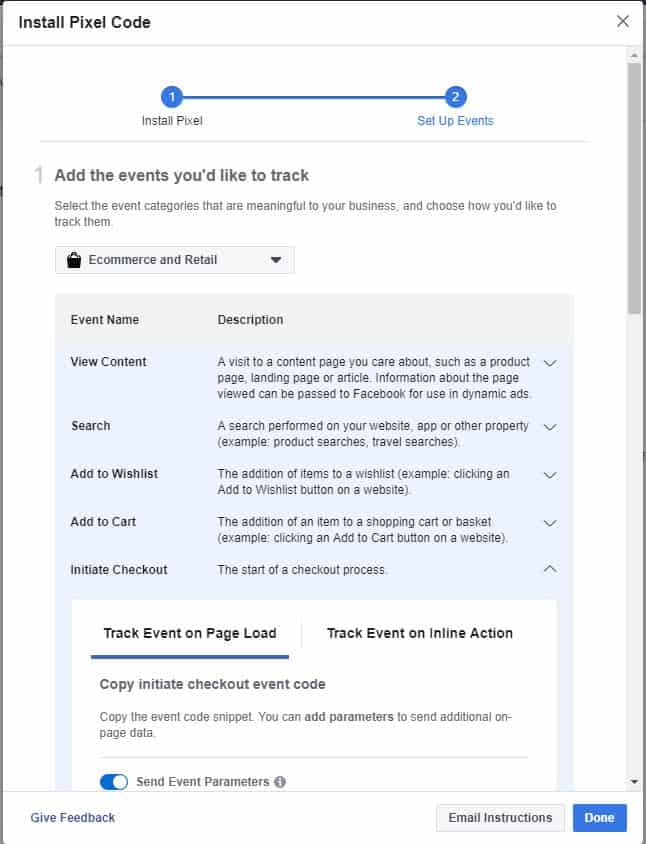The height and width of the screenshot is (844, 646).
Task: Click the info icon beside Send Event Parameters
Action: pyautogui.click(x=280, y=782)
